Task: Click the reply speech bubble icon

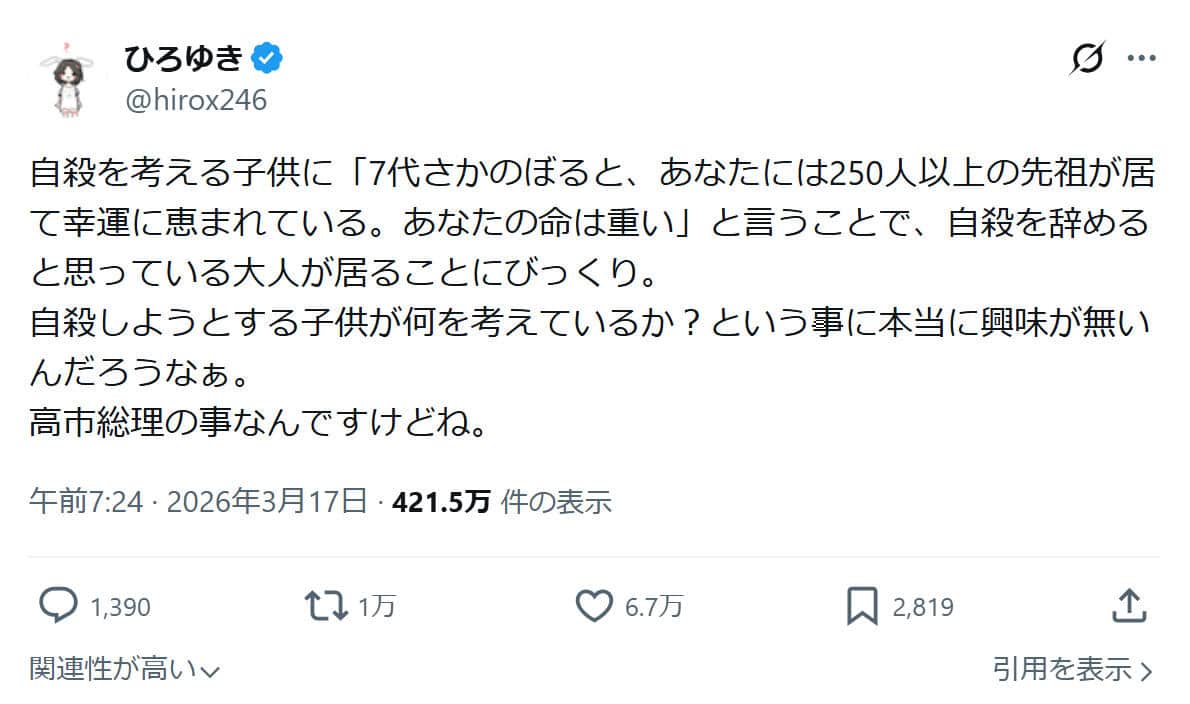Action: point(58,606)
